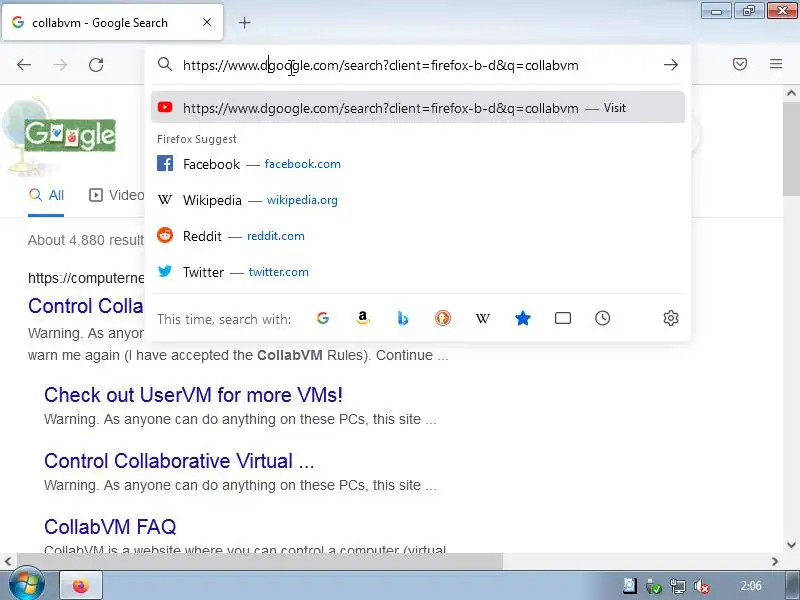This screenshot has height=600, width=800.
Task: Click in the URL address field
Action: pyautogui.click(x=418, y=65)
